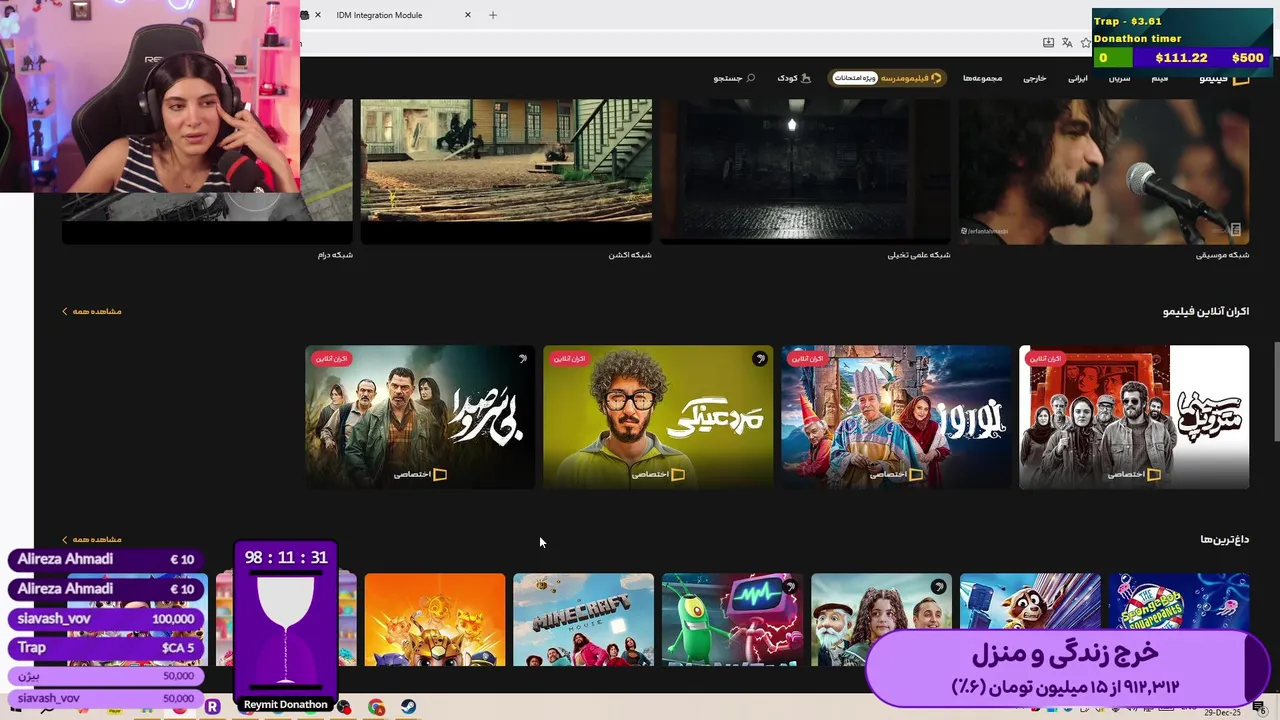Open the green Plankton movie thumbnail
The image size is (1280, 720).
pos(732,619)
